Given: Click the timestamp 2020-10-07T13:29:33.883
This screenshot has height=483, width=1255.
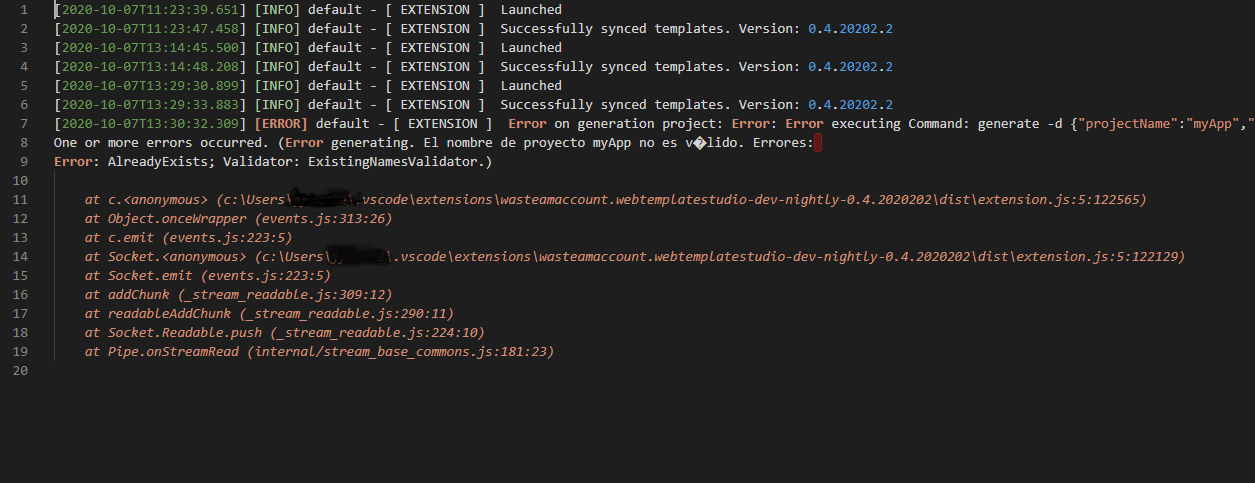Looking at the screenshot, I should [150, 105].
